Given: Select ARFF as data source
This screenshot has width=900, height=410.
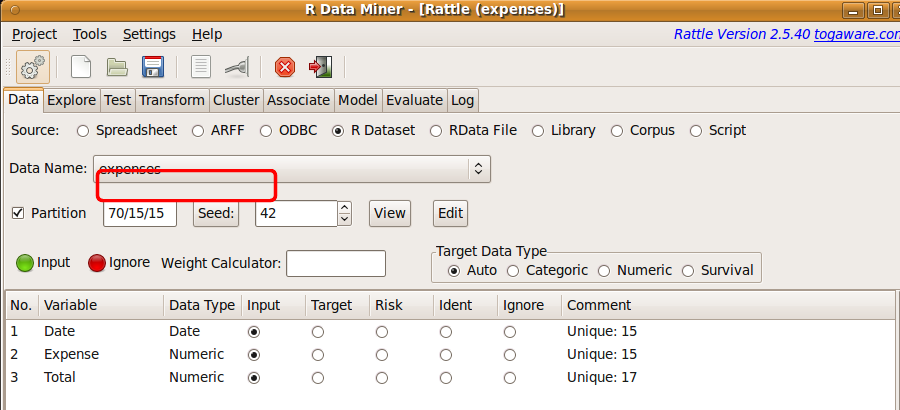Looking at the screenshot, I should point(198,131).
